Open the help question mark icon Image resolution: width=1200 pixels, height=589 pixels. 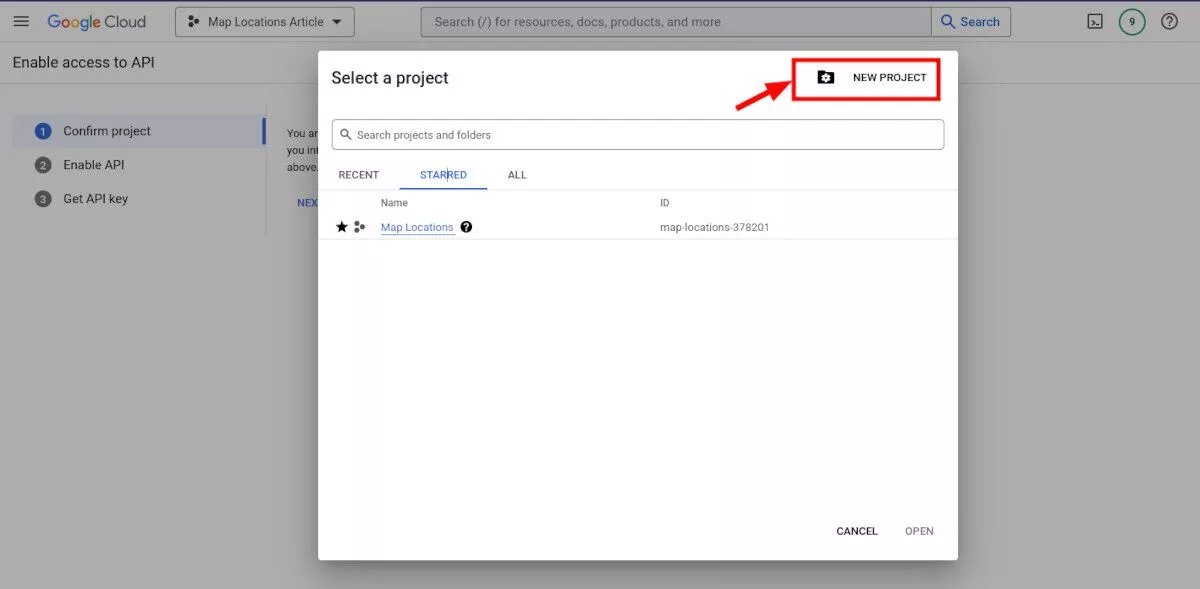(x=1169, y=22)
